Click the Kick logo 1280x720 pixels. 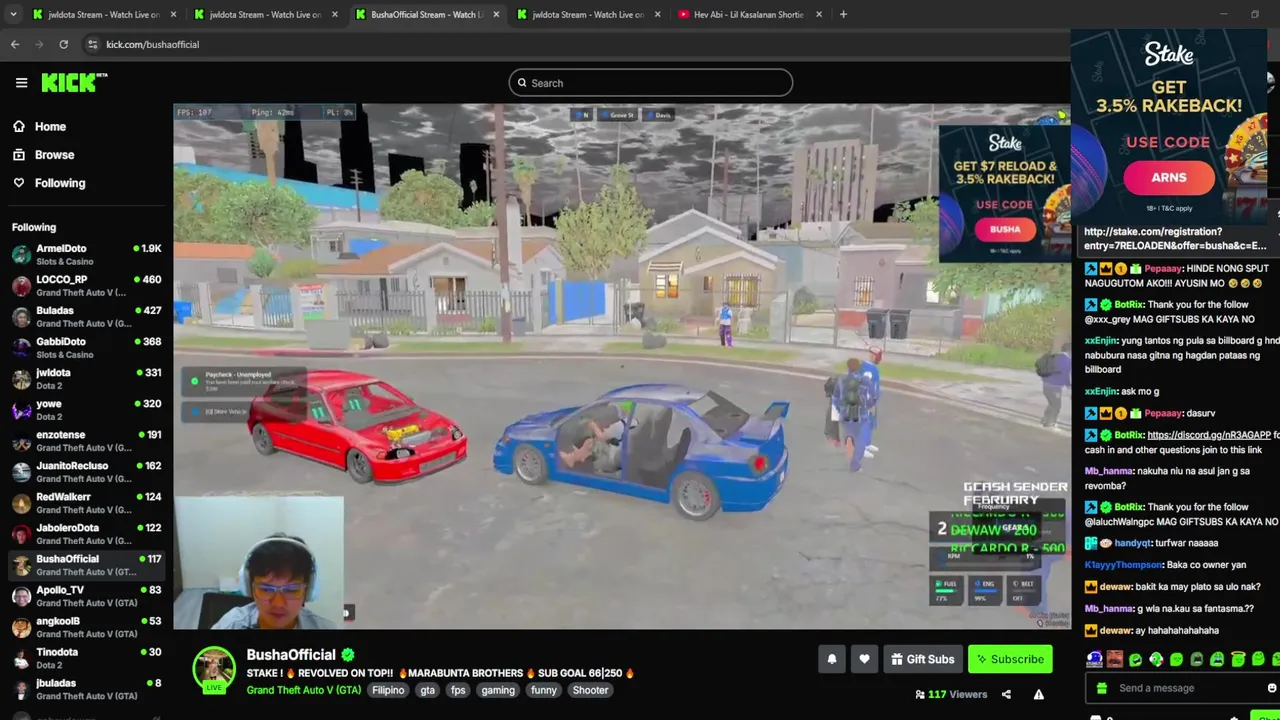coord(73,83)
